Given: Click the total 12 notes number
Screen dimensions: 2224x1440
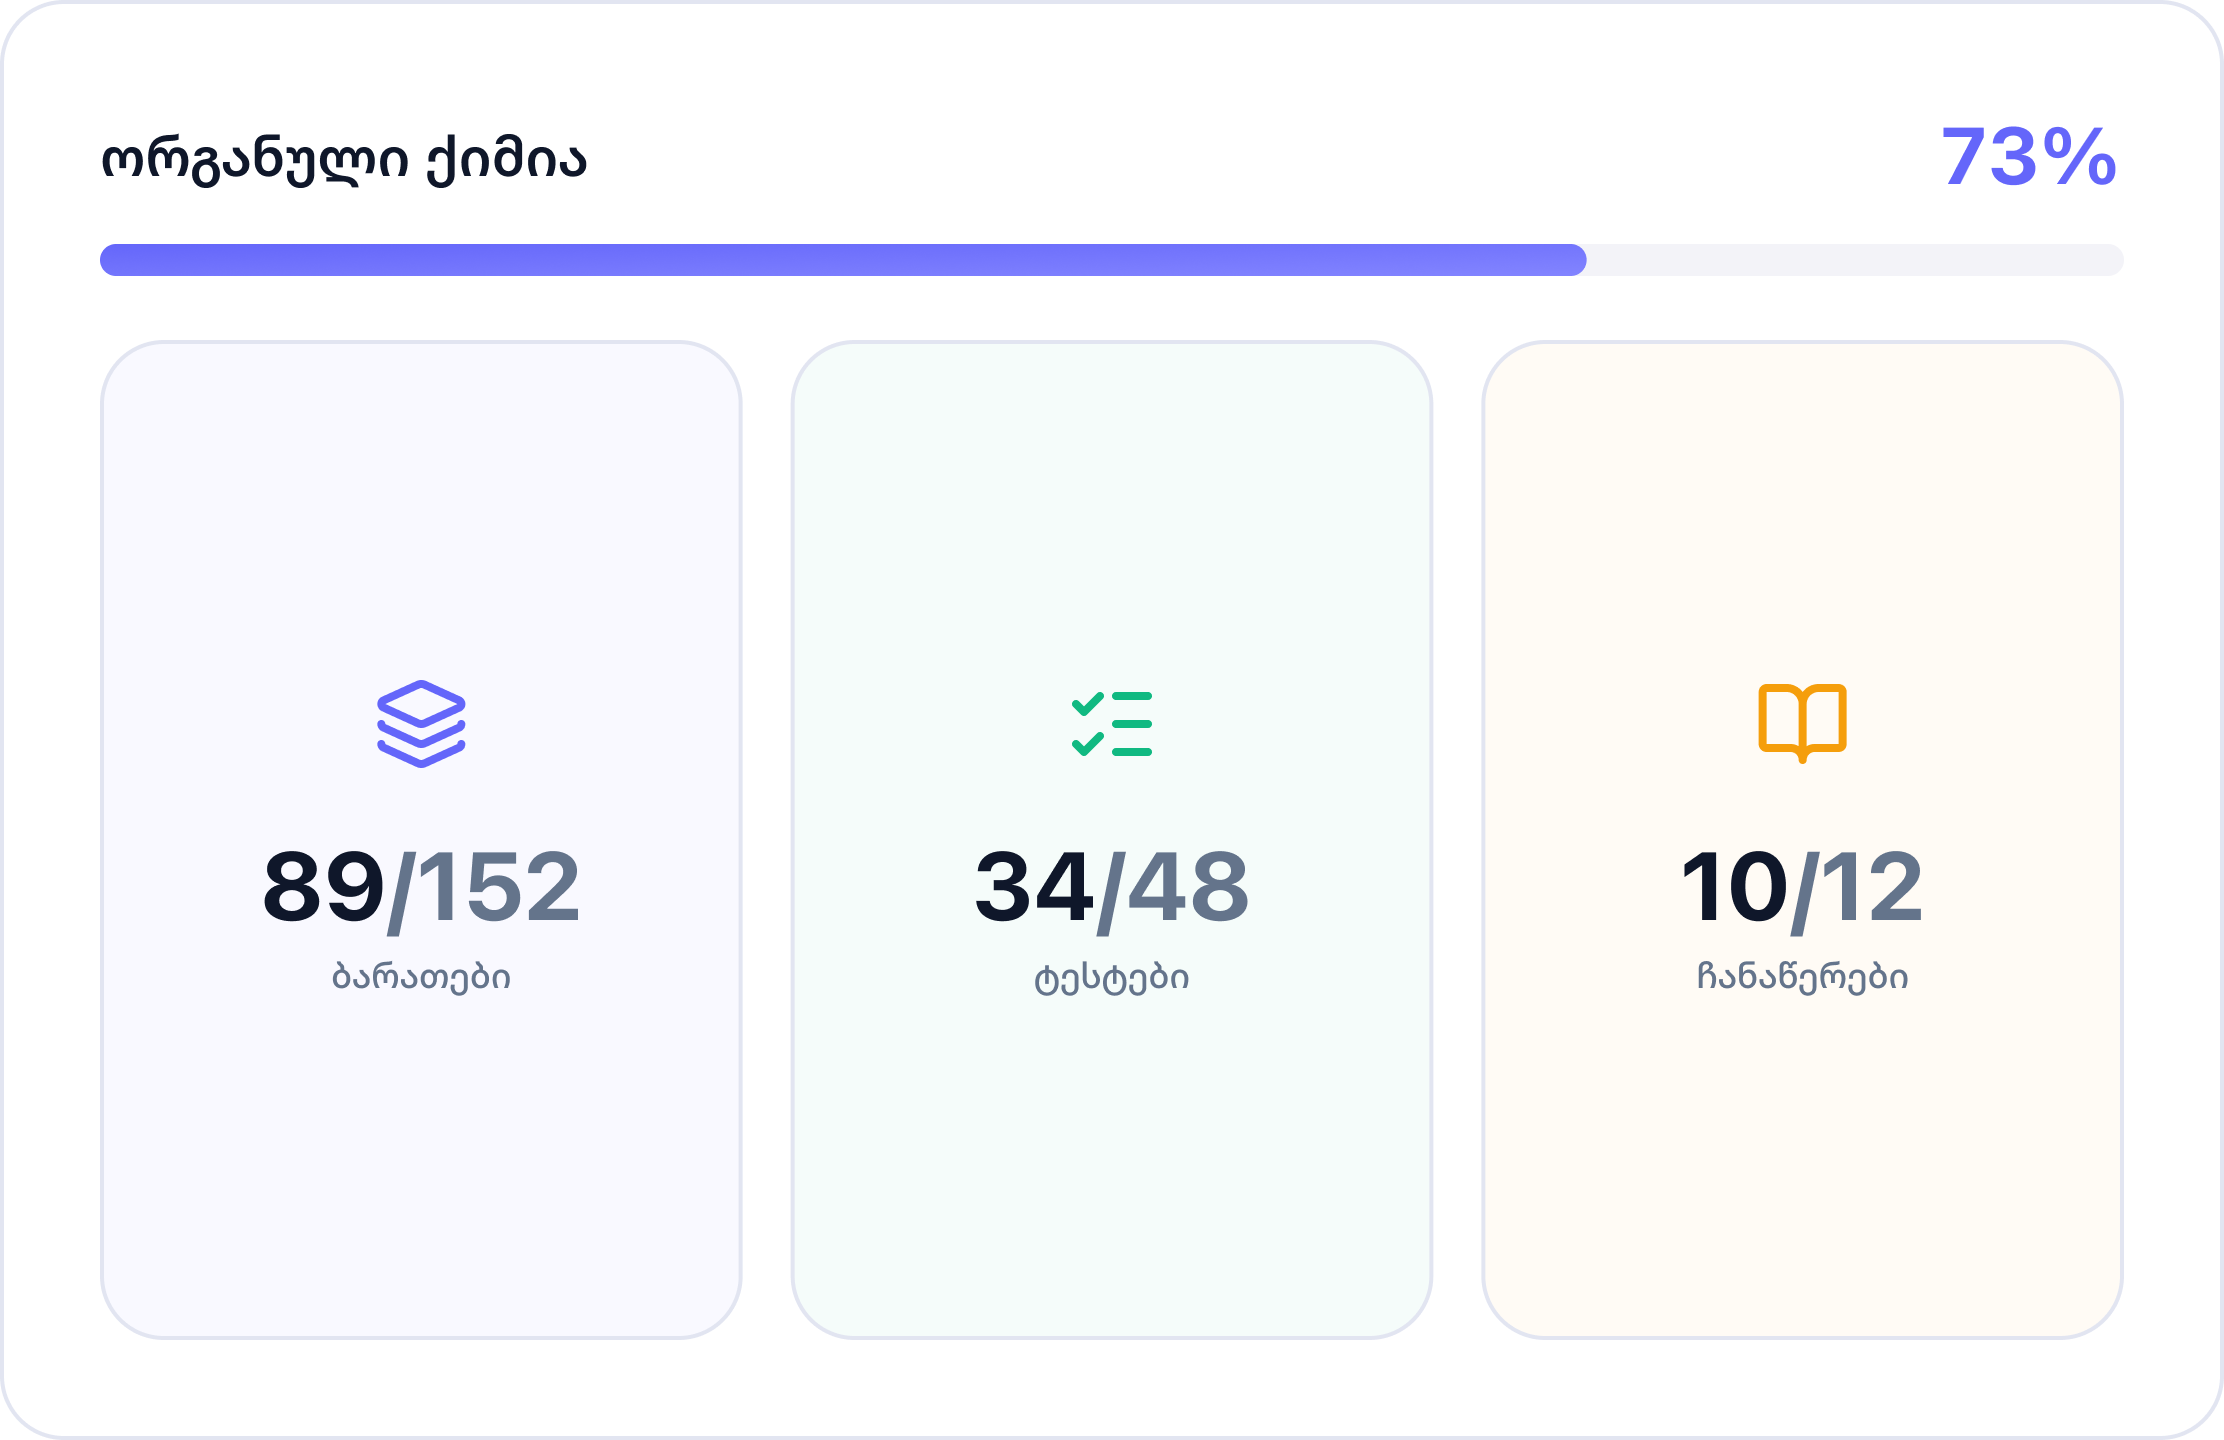Looking at the screenshot, I should point(1871,887).
